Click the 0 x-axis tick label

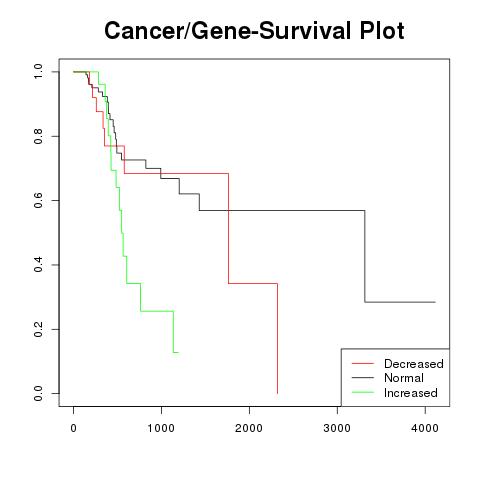[x=73, y=428]
